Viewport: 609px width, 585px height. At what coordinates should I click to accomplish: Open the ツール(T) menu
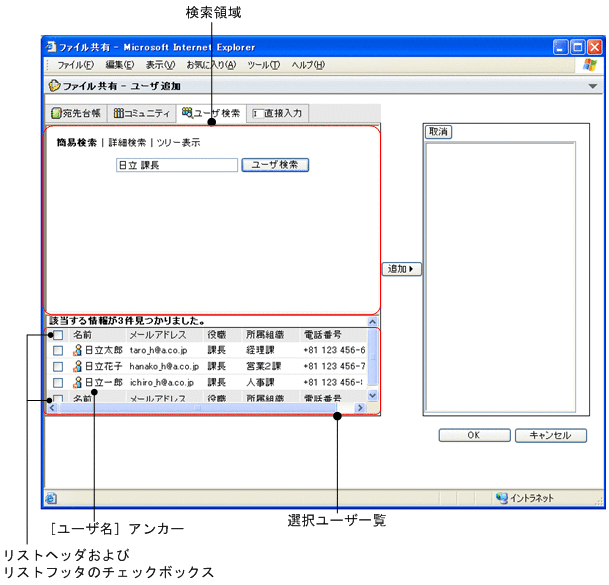263,65
